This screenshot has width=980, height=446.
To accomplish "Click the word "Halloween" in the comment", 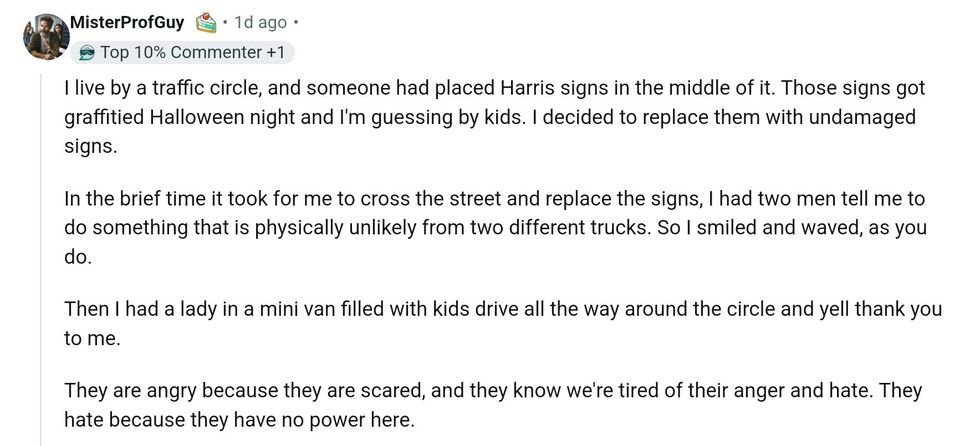I will (195, 118).
